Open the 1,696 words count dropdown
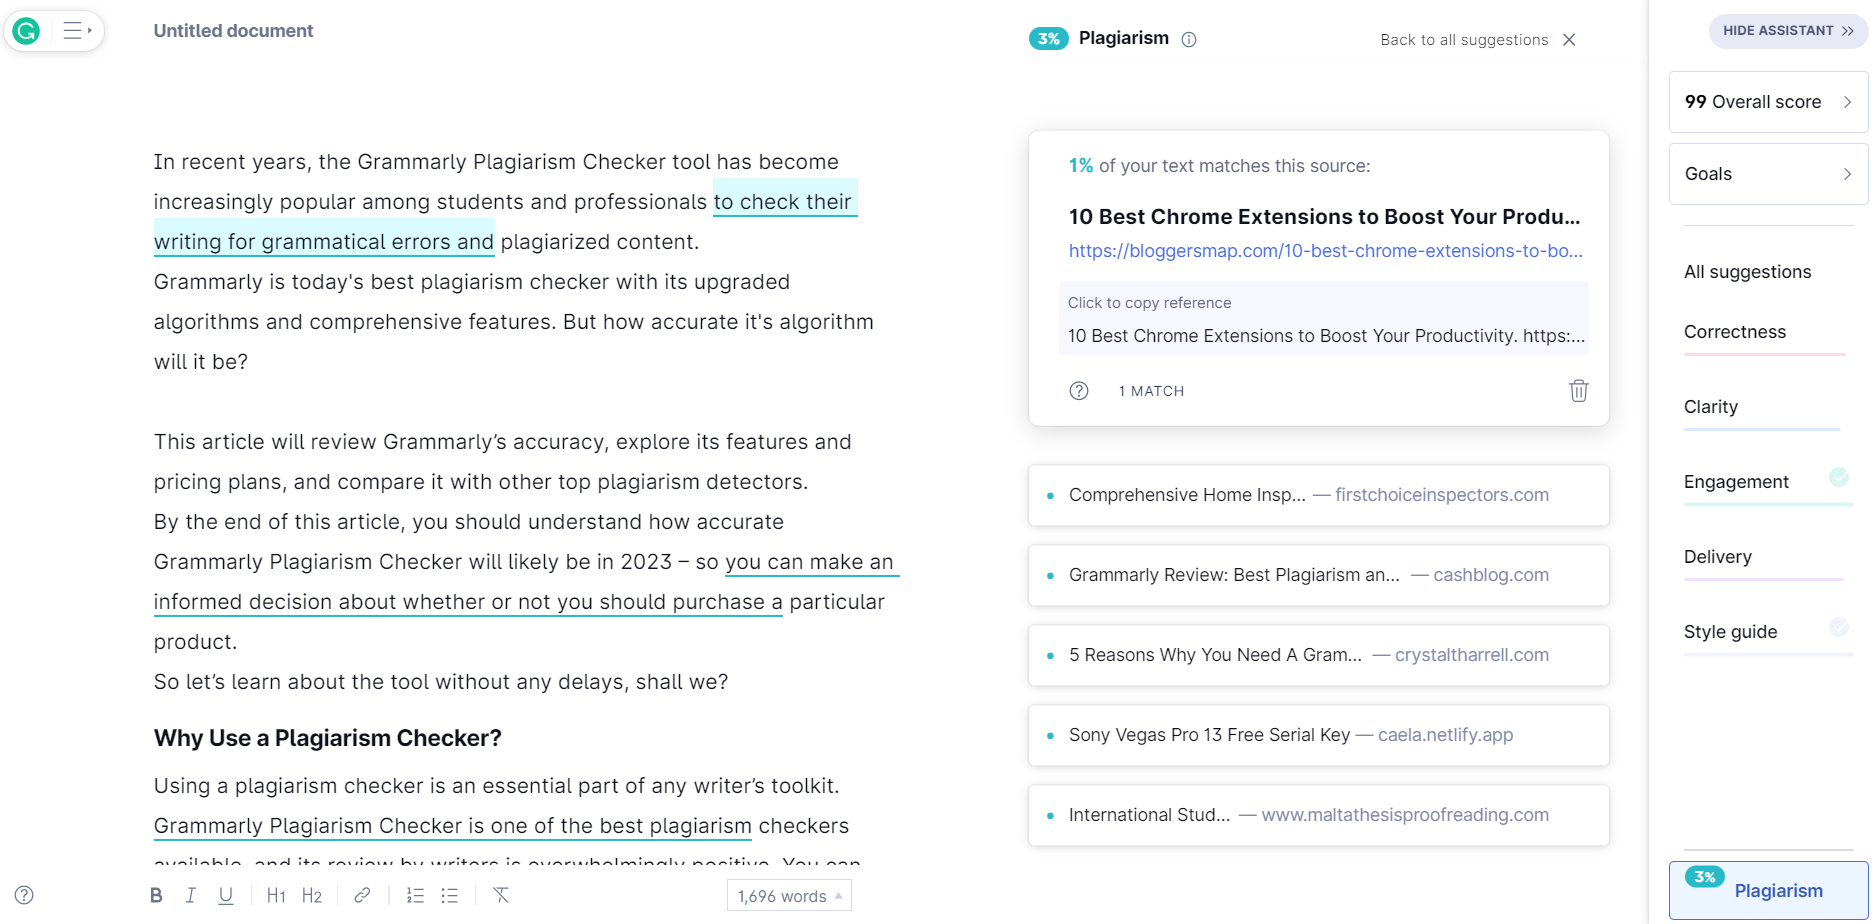 click(789, 896)
